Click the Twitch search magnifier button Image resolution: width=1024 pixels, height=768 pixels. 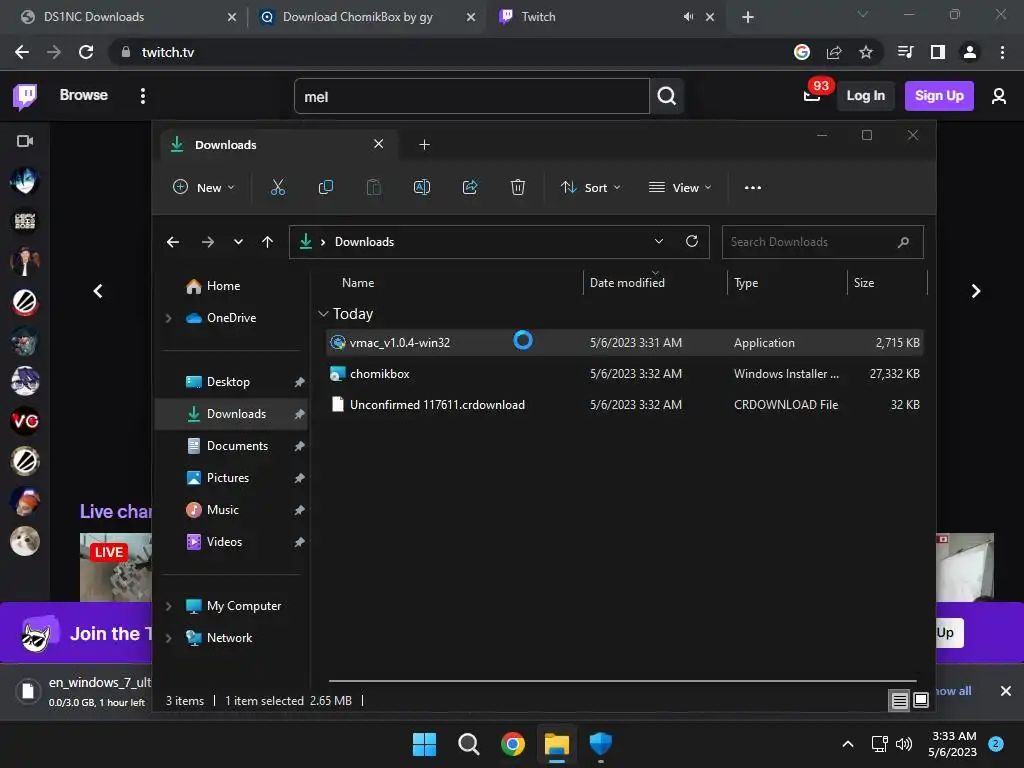point(667,96)
